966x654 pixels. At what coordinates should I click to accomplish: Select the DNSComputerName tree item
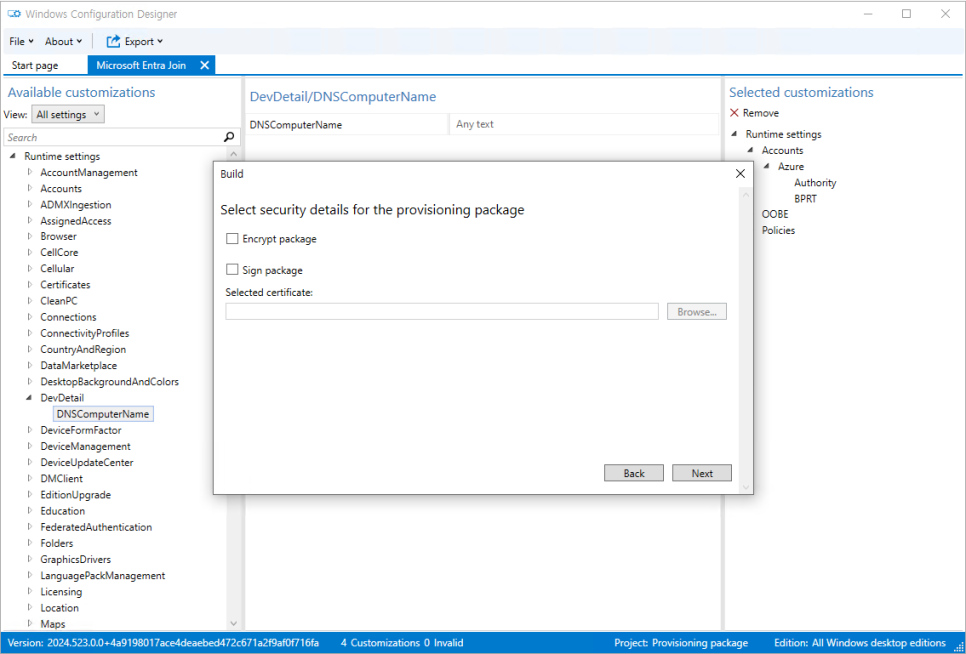(103, 414)
